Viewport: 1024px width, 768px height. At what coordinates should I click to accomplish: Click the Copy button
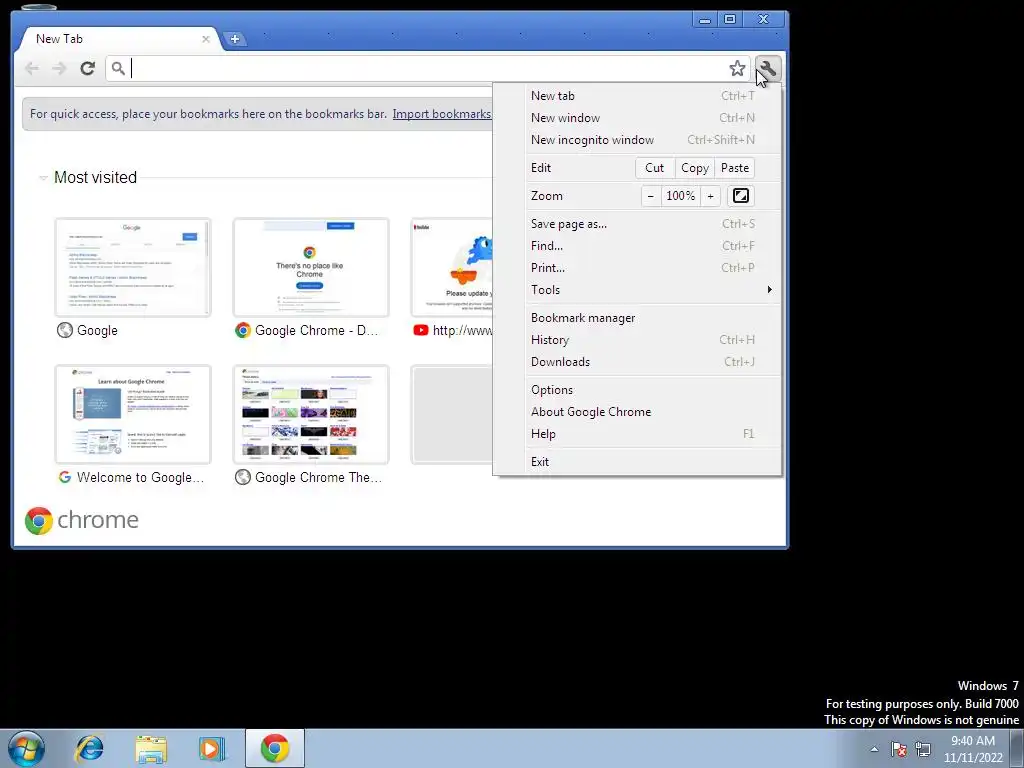(x=695, y=168)
